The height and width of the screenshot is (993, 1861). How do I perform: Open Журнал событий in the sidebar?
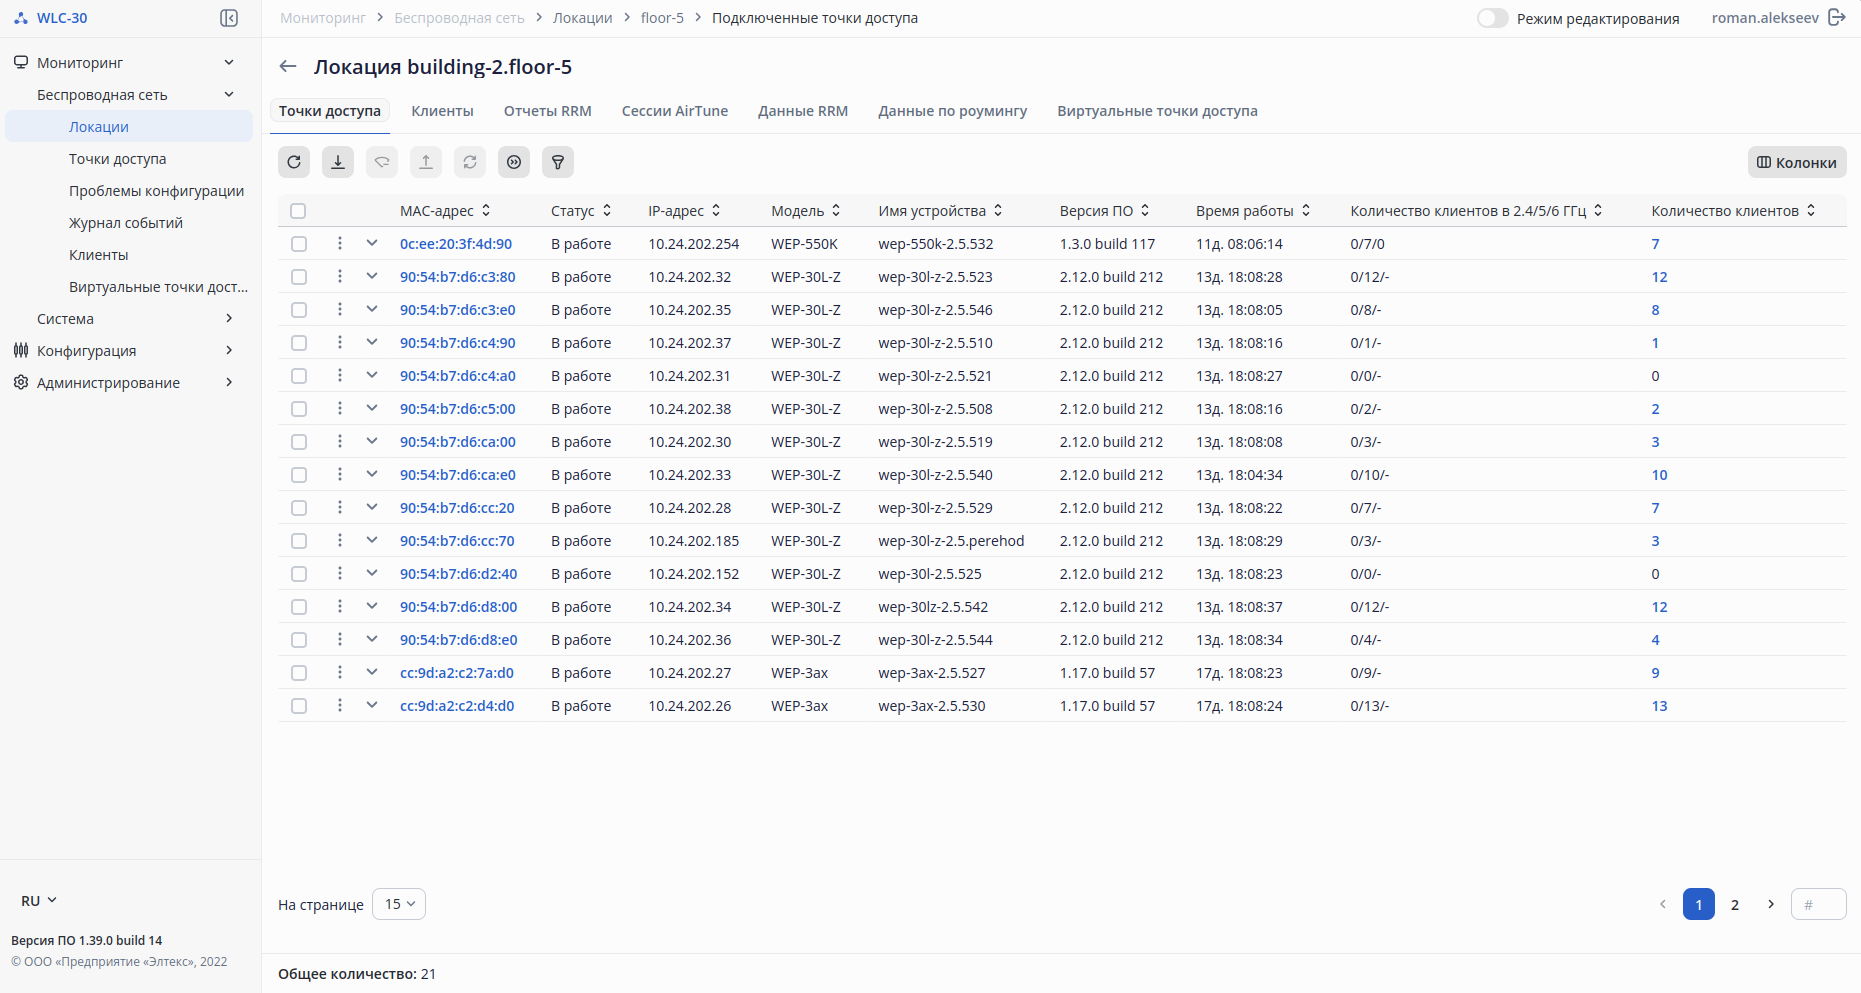click(x=126, y=223)
